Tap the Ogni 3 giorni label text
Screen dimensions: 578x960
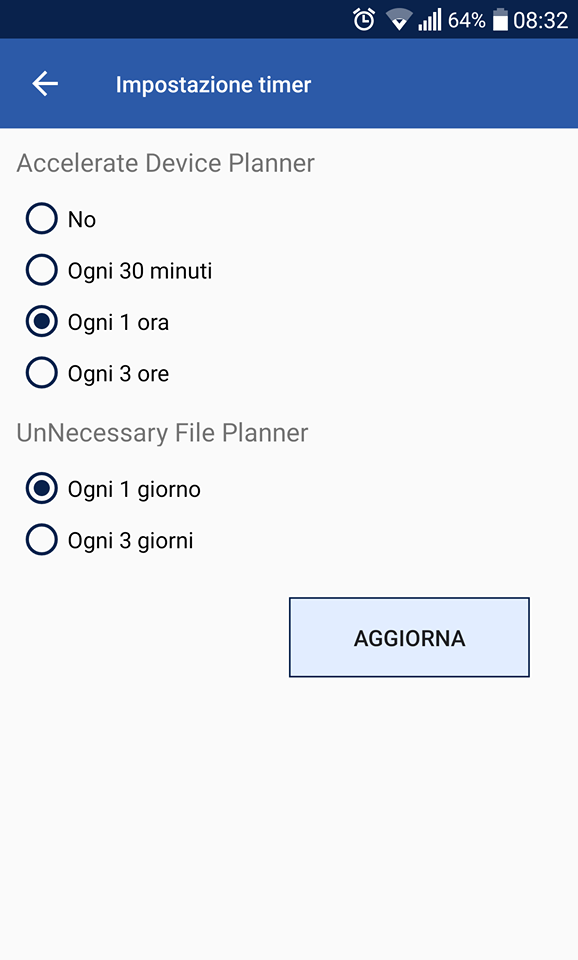pos(130,541)
